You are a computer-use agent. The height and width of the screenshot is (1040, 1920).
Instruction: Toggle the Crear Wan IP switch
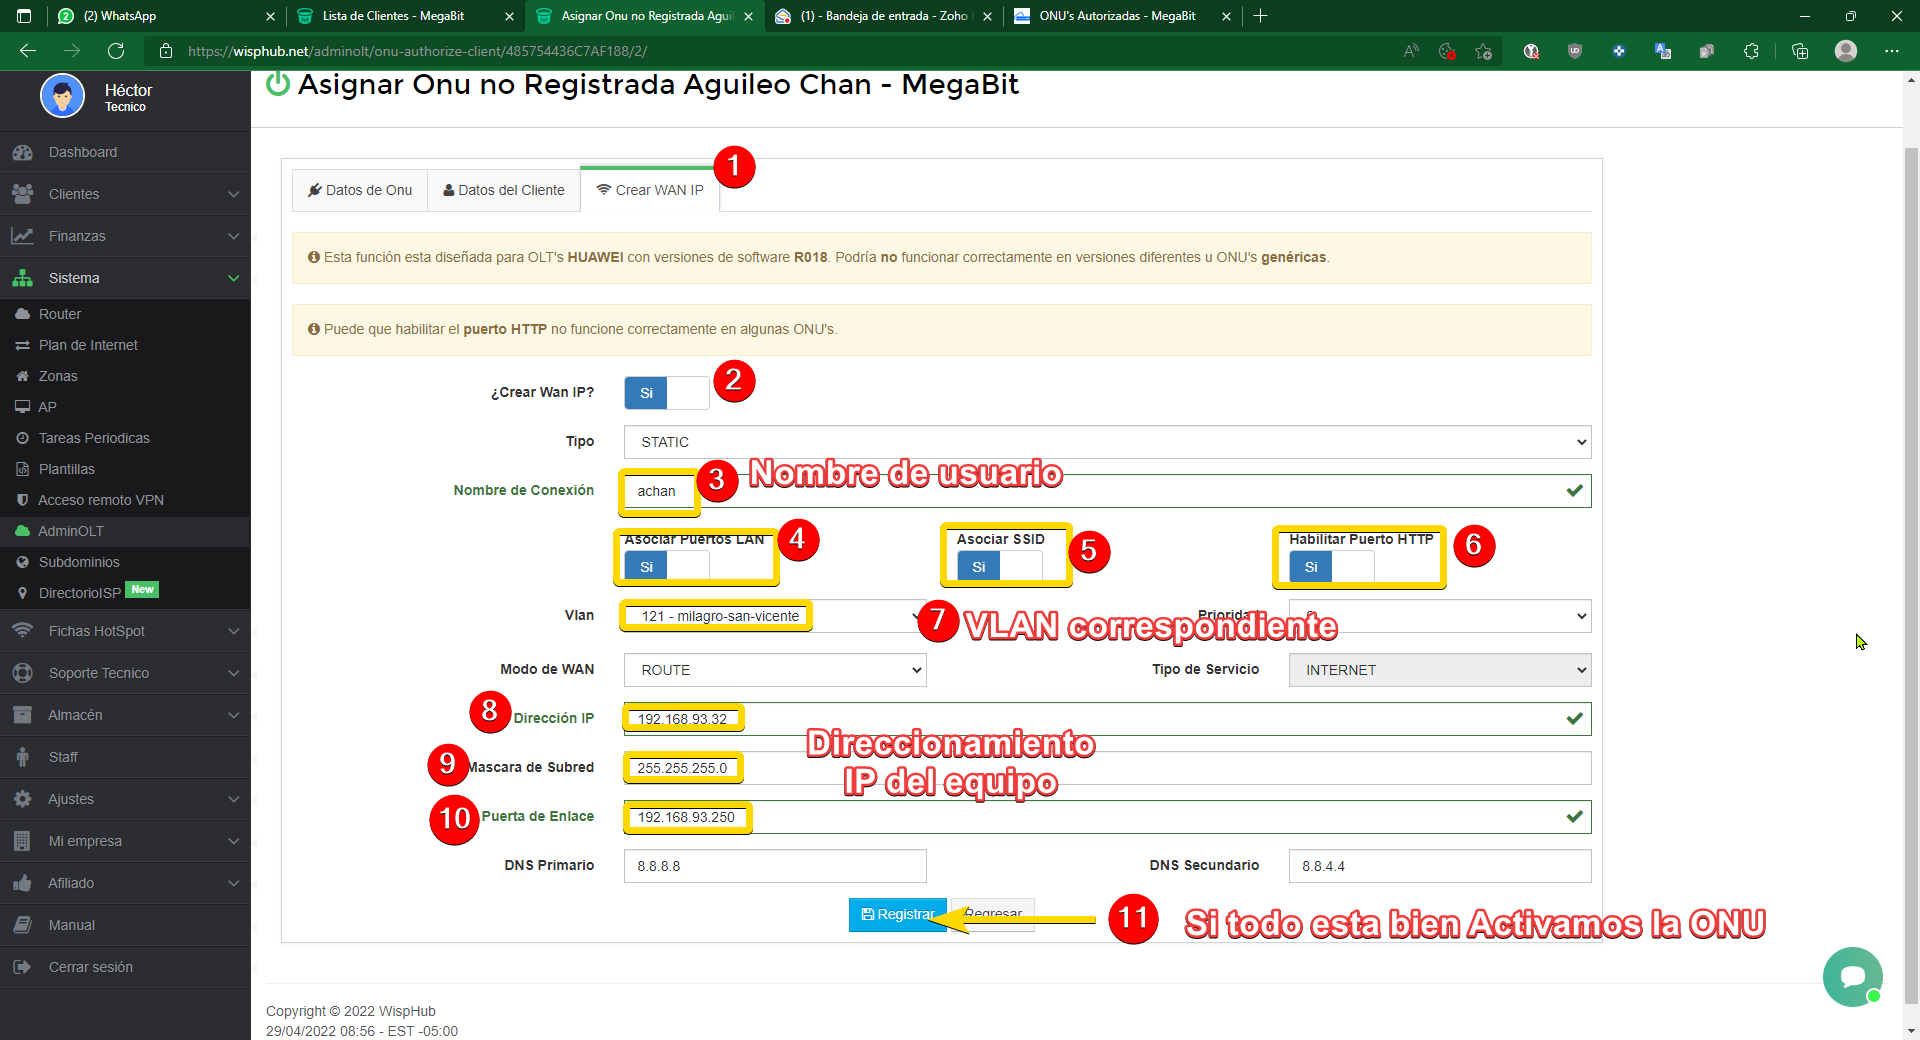point(667,393)
